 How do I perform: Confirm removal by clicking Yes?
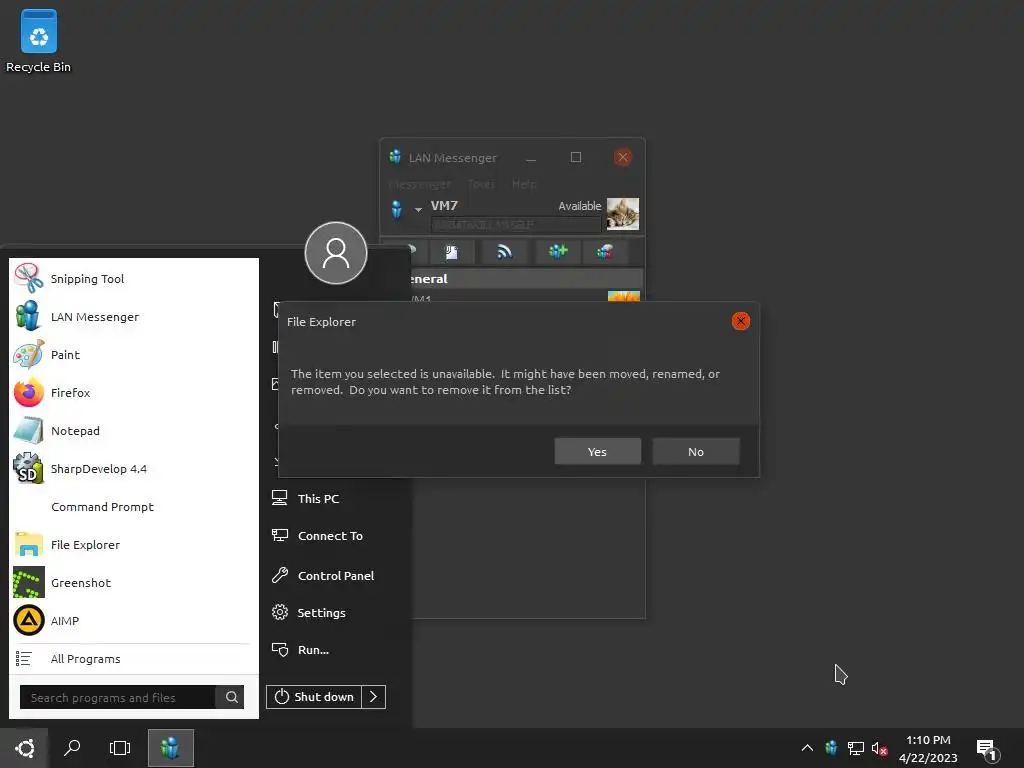pos(597,451)
